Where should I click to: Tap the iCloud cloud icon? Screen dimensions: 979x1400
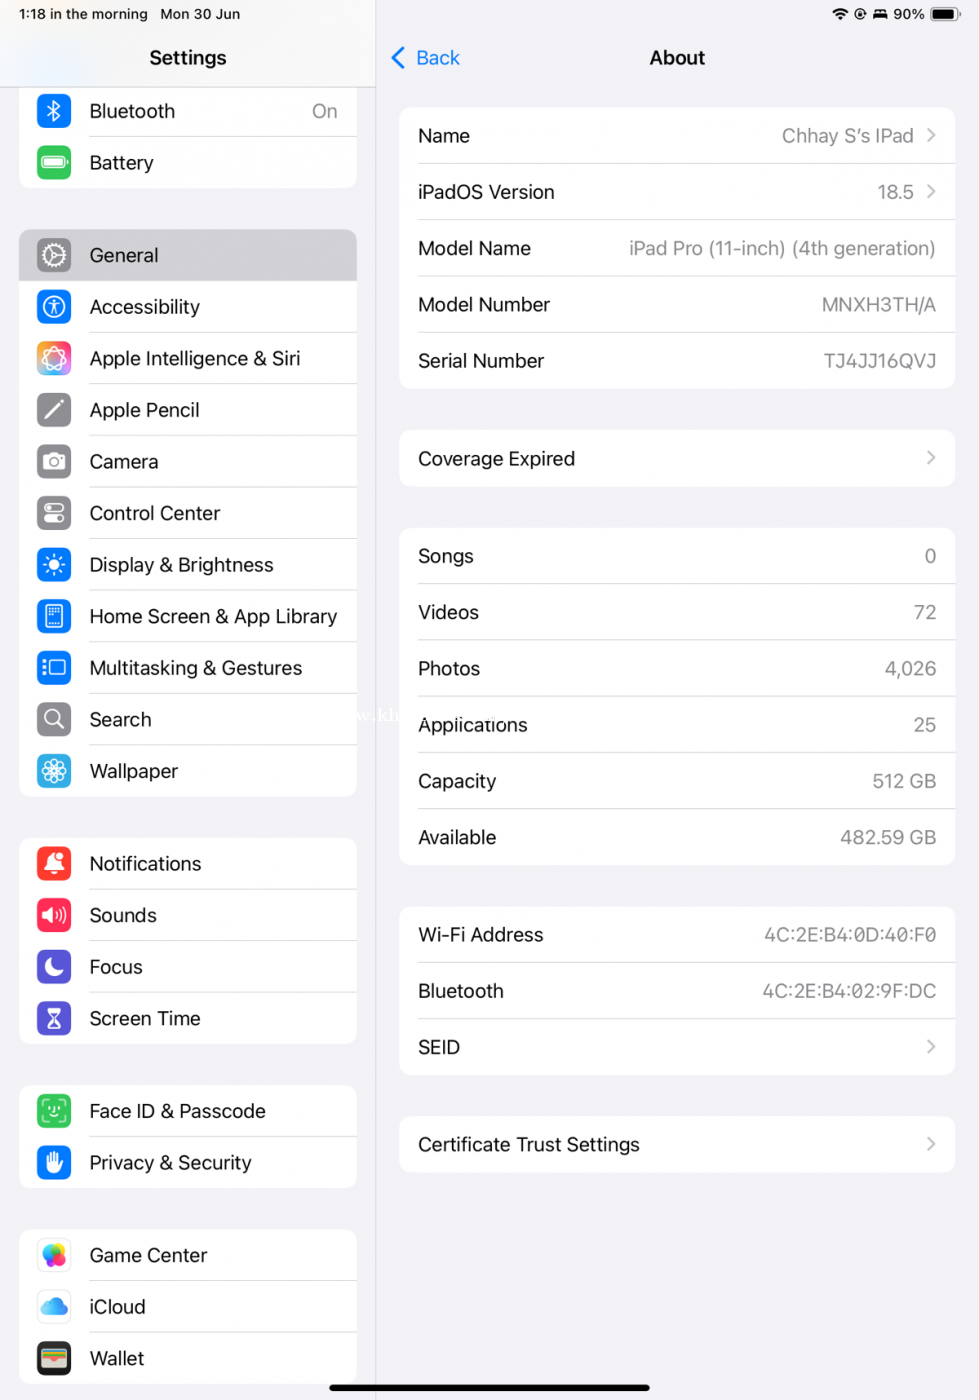(x=54, y=1307)
